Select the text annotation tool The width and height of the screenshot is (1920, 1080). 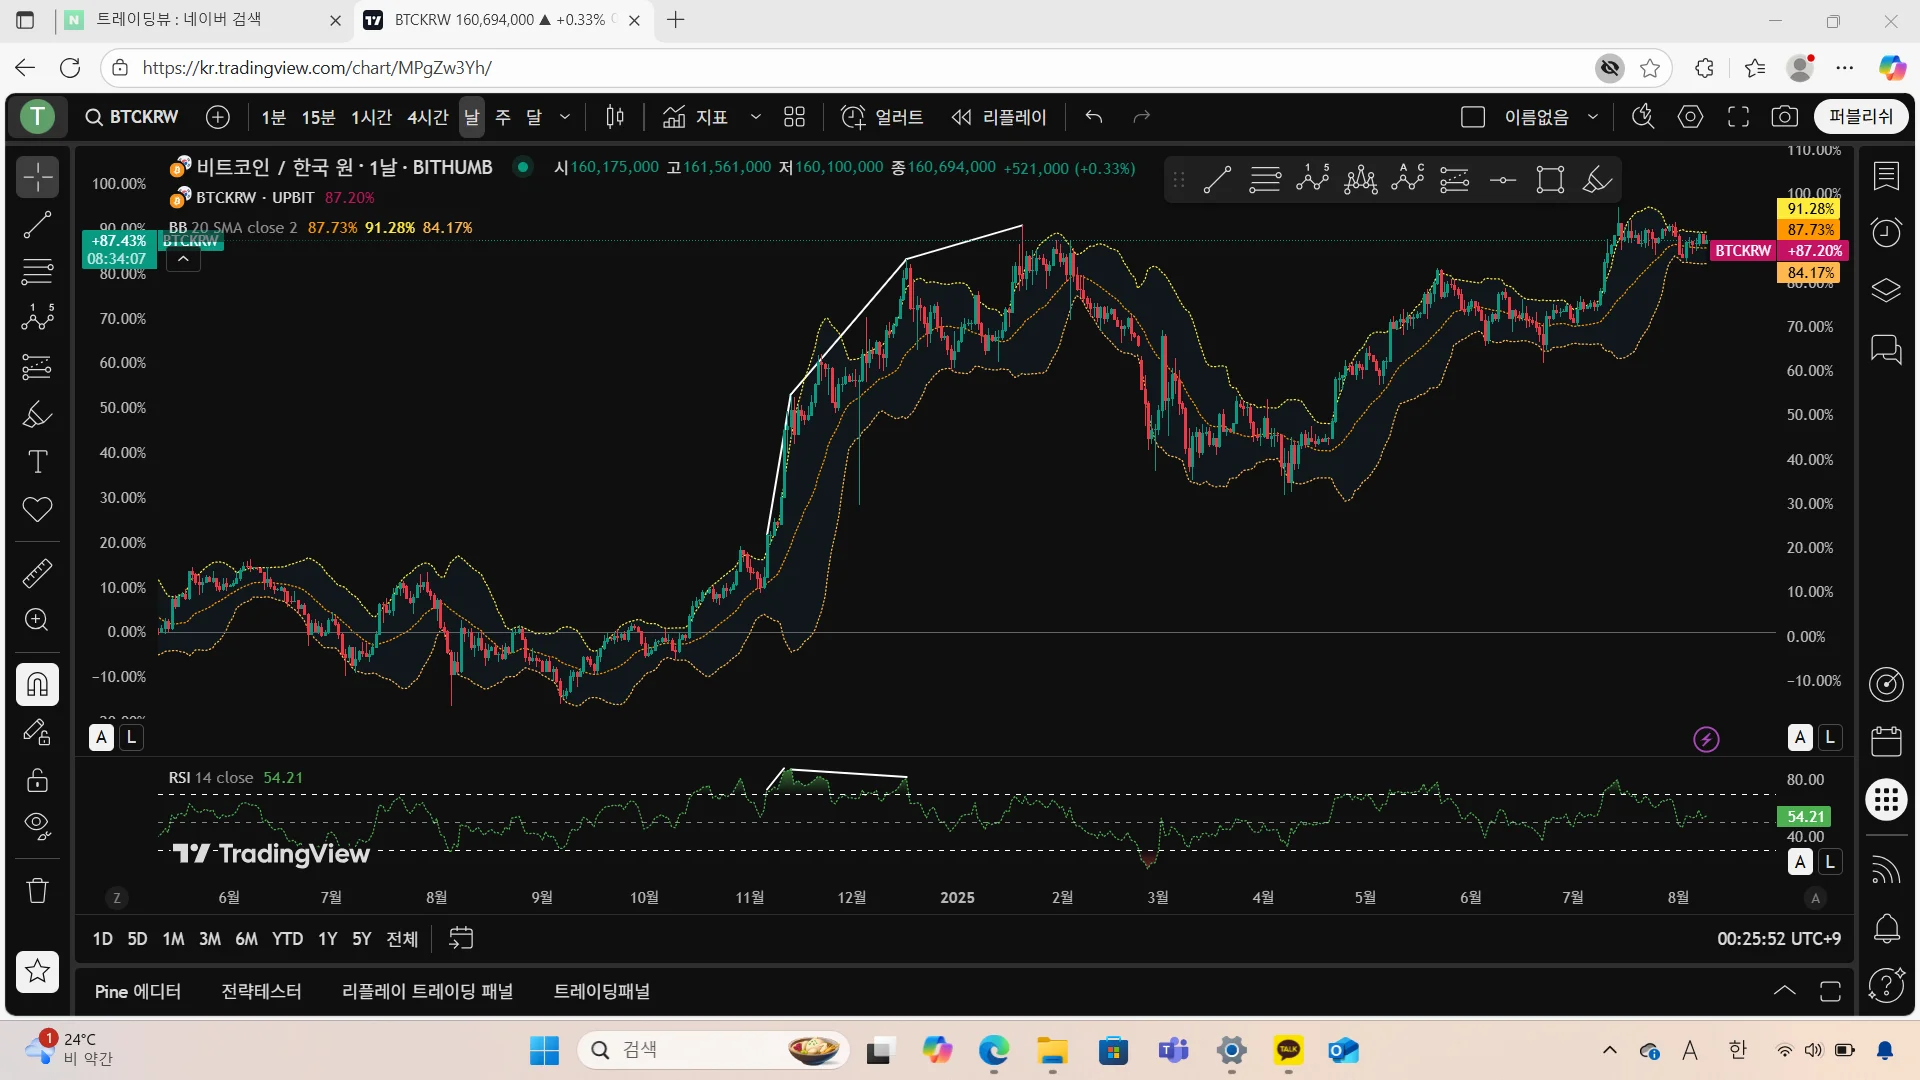(37, 461)
